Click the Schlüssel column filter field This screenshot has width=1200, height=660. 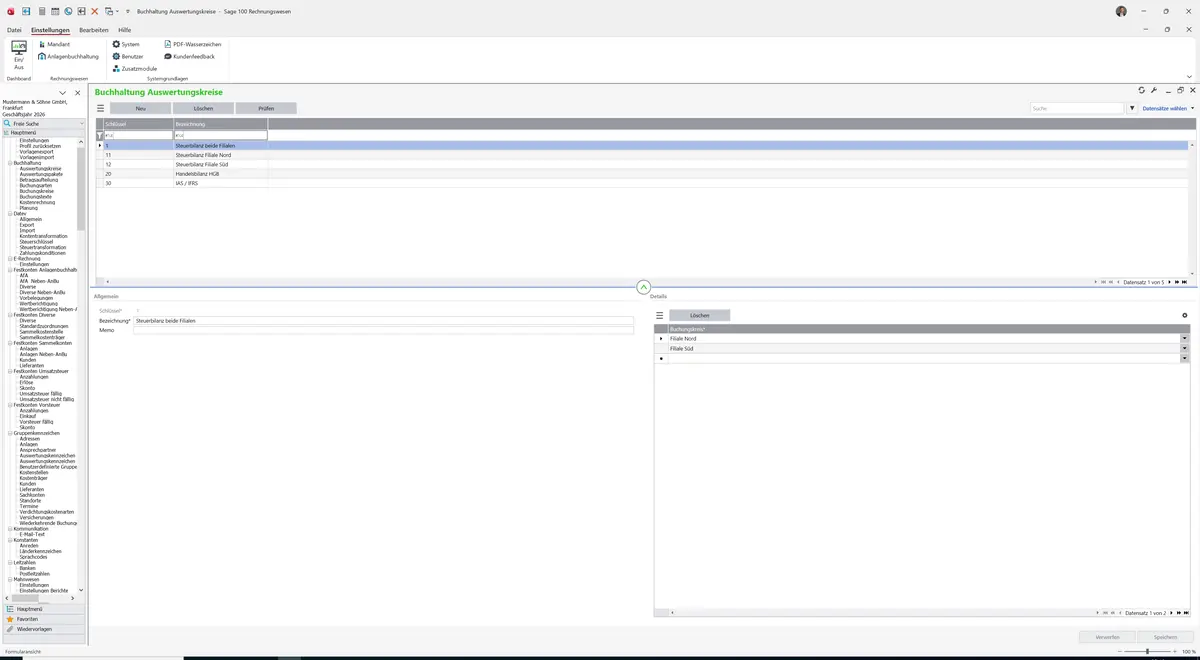(138, 135)
